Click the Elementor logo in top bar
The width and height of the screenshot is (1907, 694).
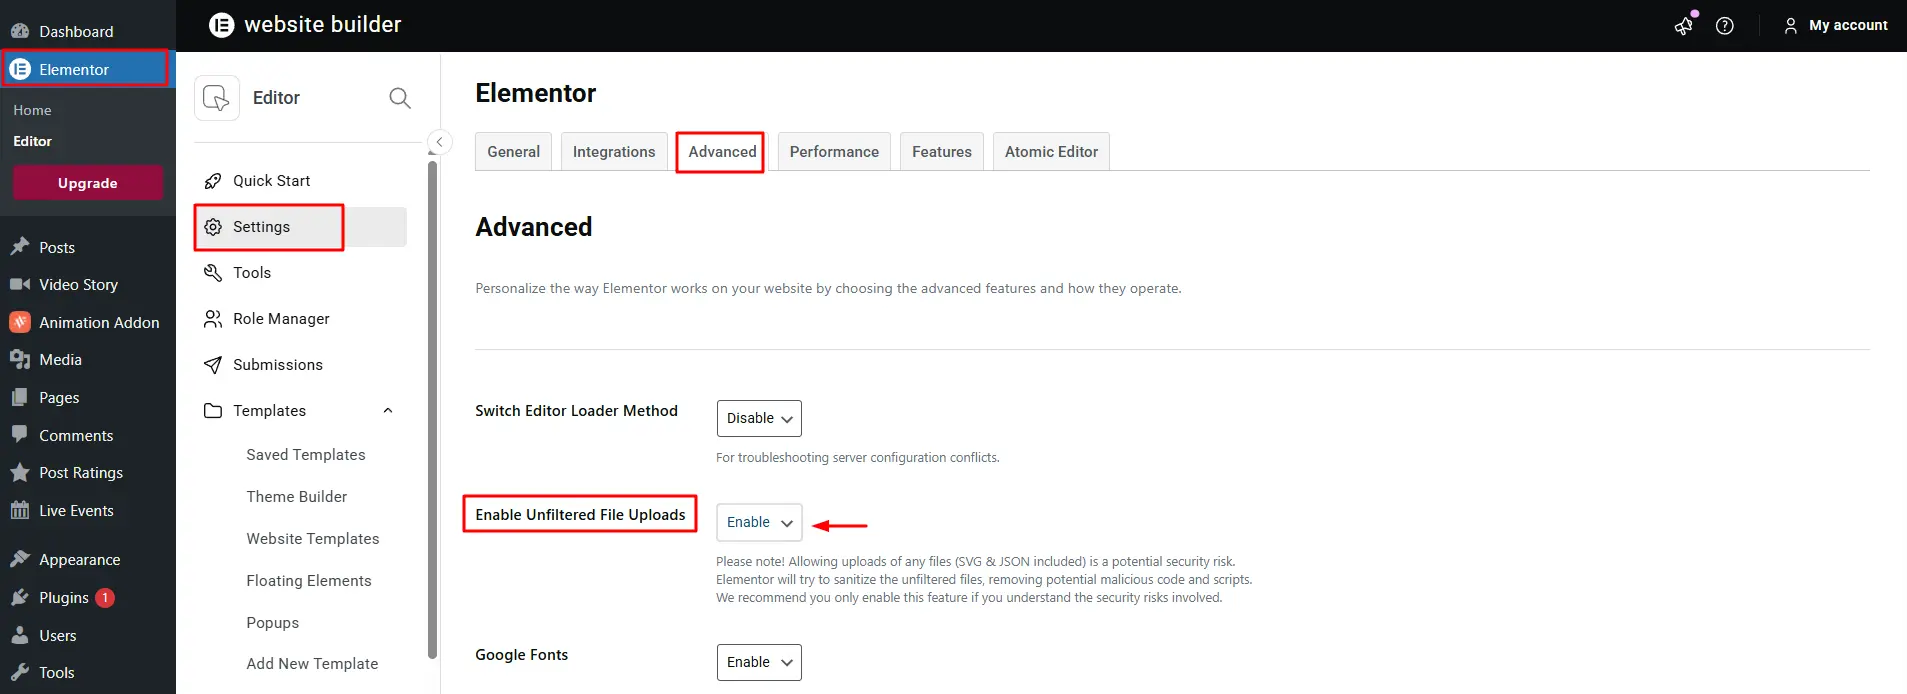pyautogui.click(x=221, y=25)
